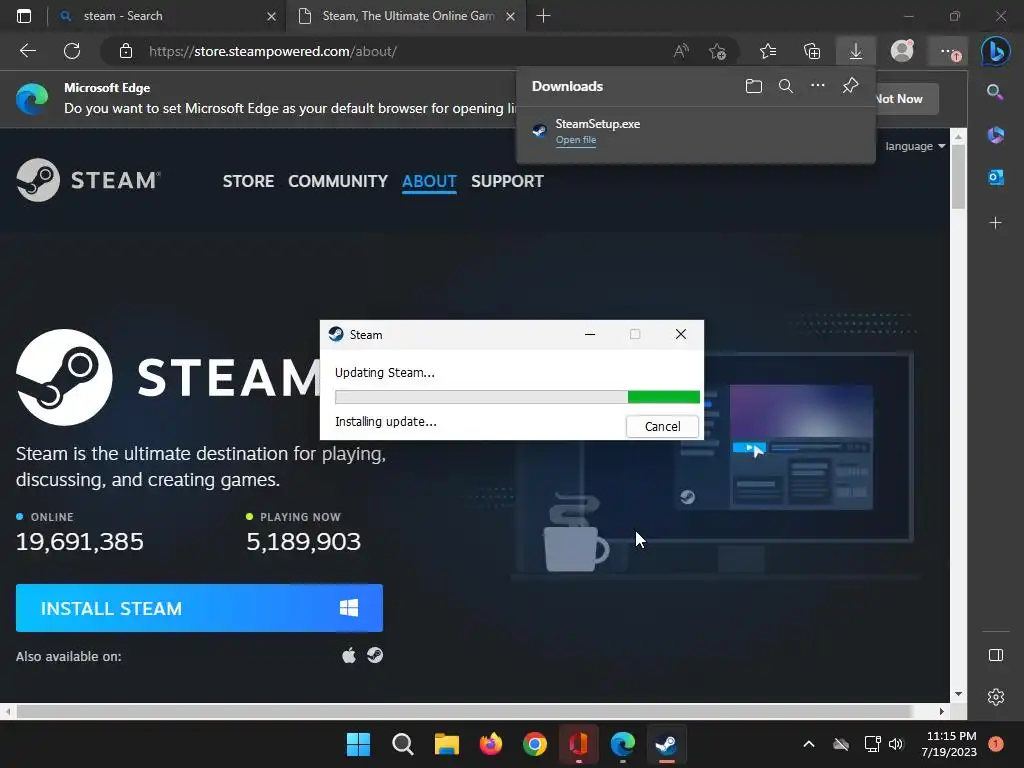Screen dimensions: 1024x768
Task: Close the 'steam - Search' tab
Action: pyautogui.click(x=272, y=16)
